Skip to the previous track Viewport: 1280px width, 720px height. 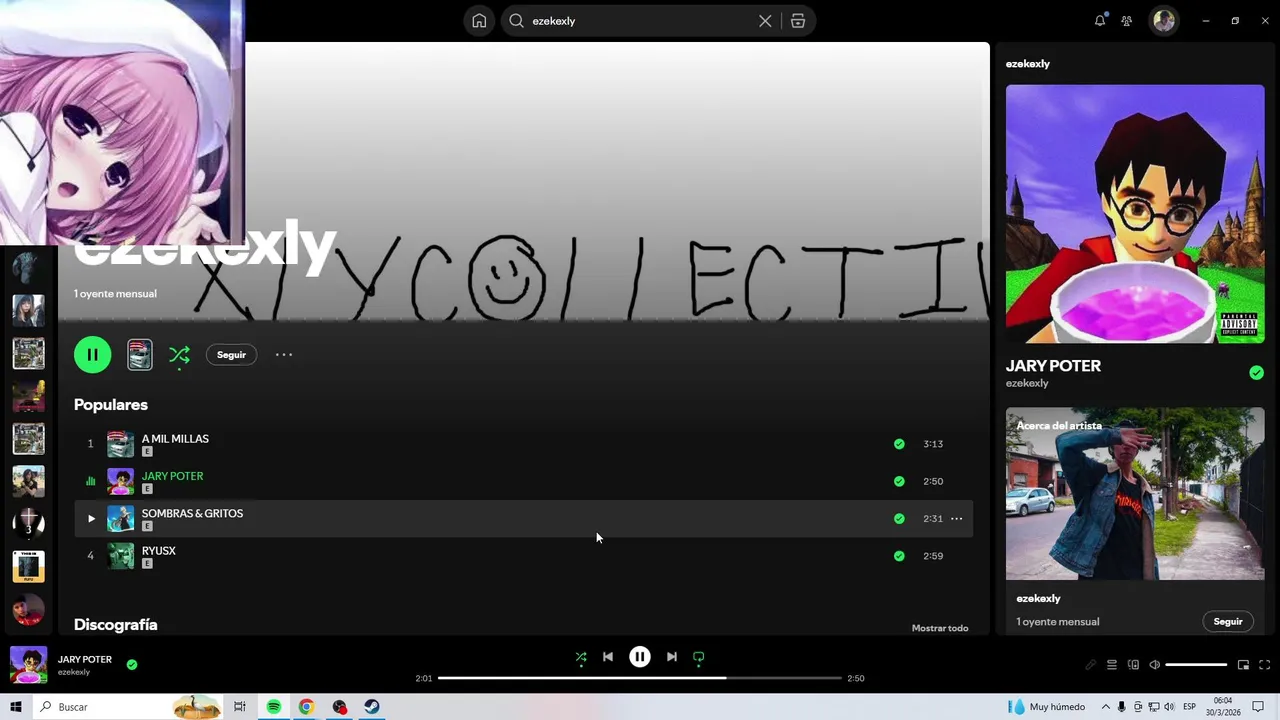tap(608, 657)
